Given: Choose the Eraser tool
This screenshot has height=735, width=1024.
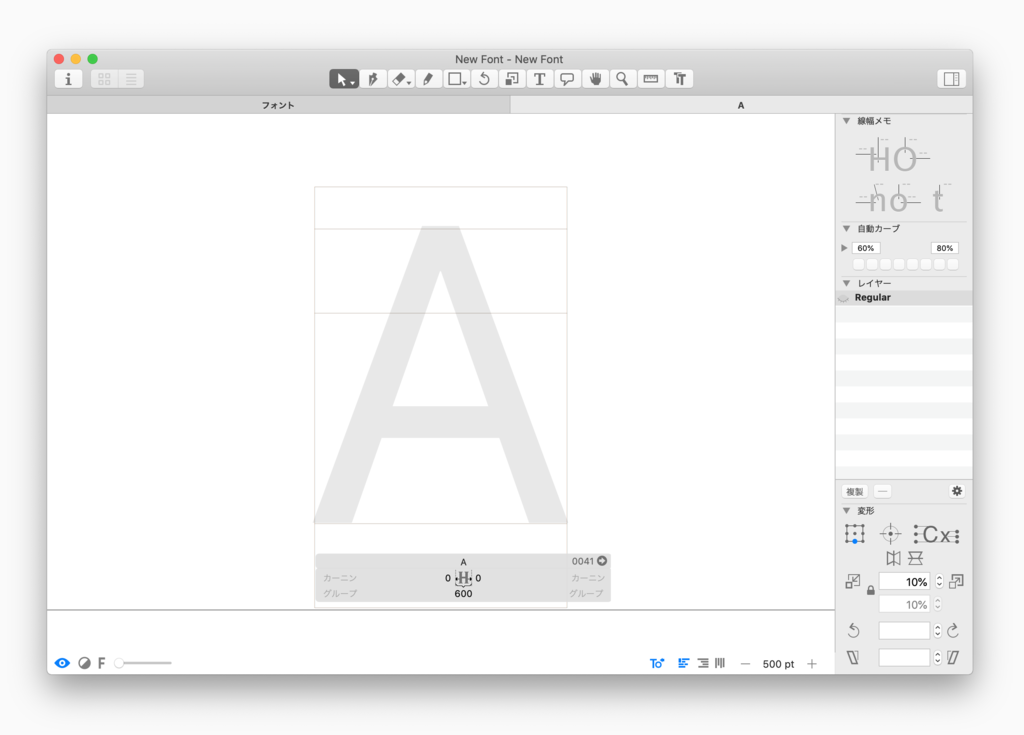Looking at the screenshot, I should 400,79.
